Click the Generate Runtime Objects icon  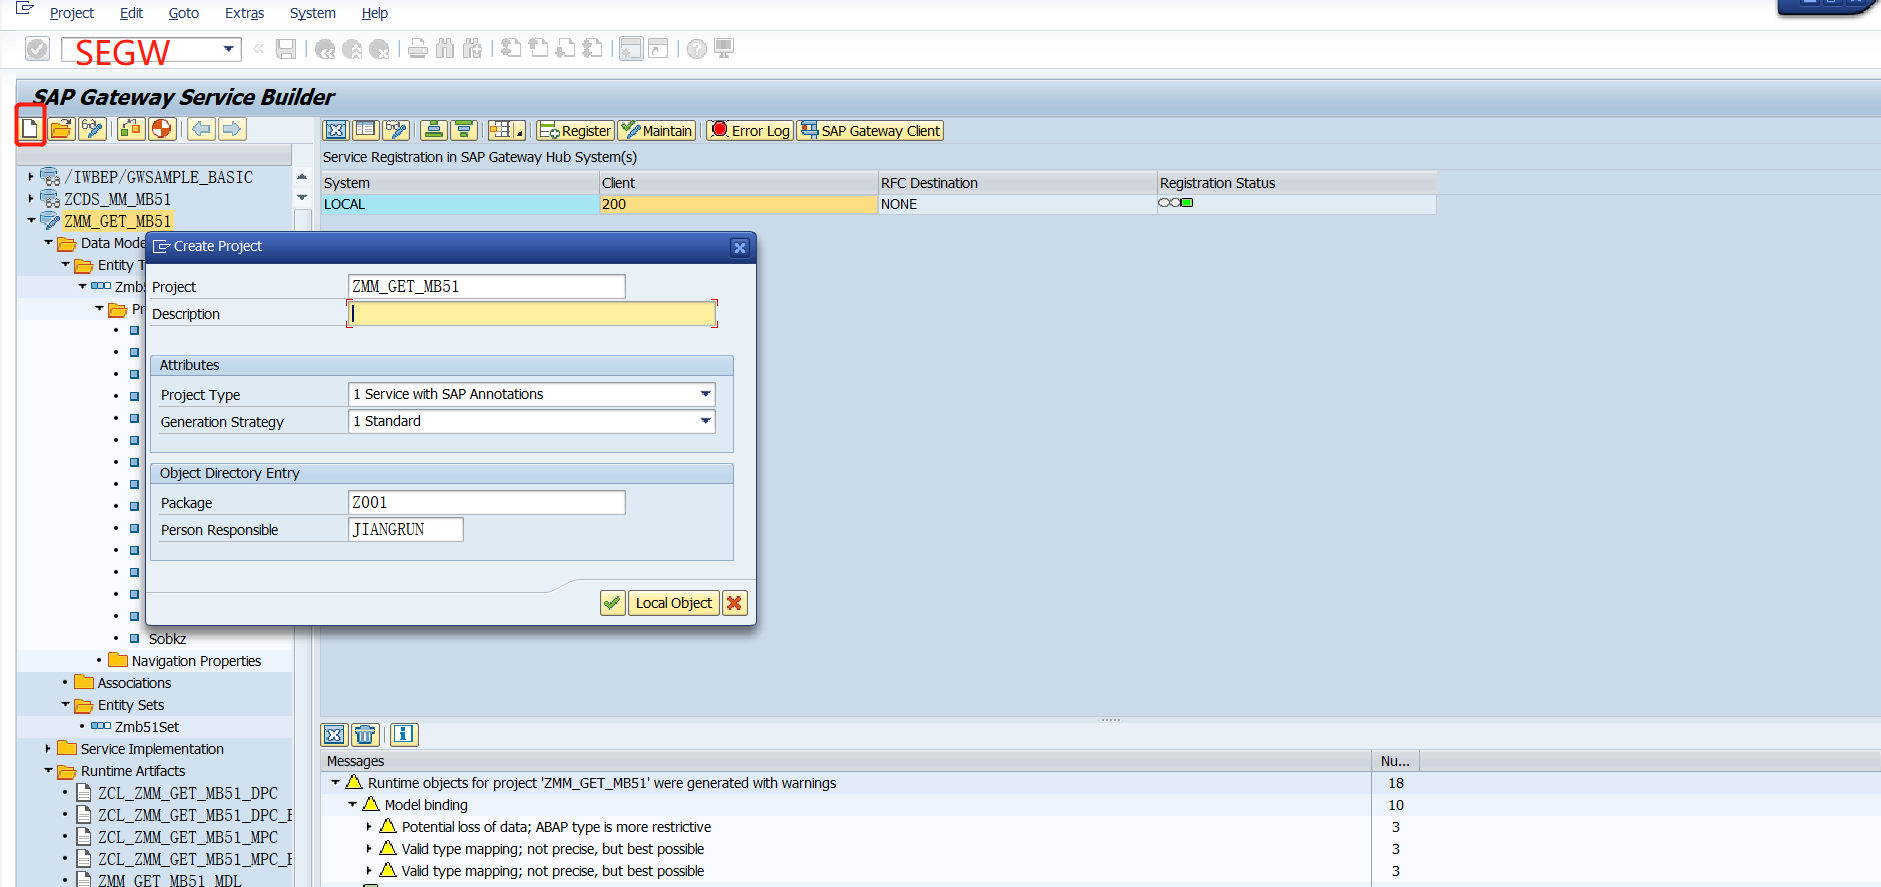coord(162,129)
